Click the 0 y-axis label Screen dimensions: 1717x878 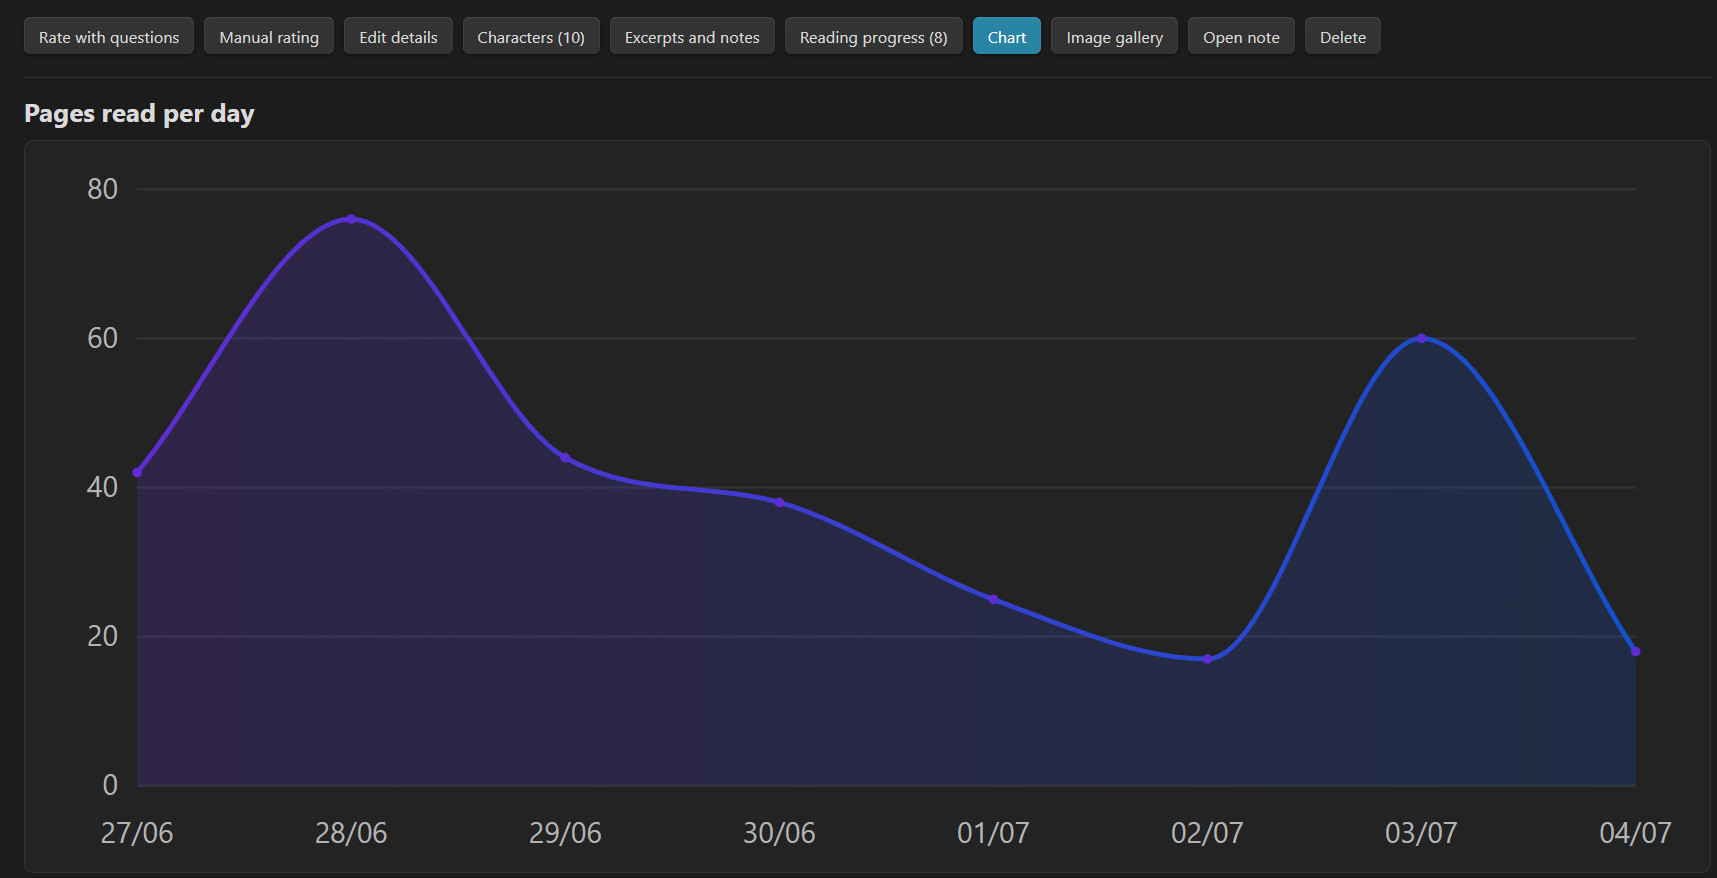coord(110,785)
